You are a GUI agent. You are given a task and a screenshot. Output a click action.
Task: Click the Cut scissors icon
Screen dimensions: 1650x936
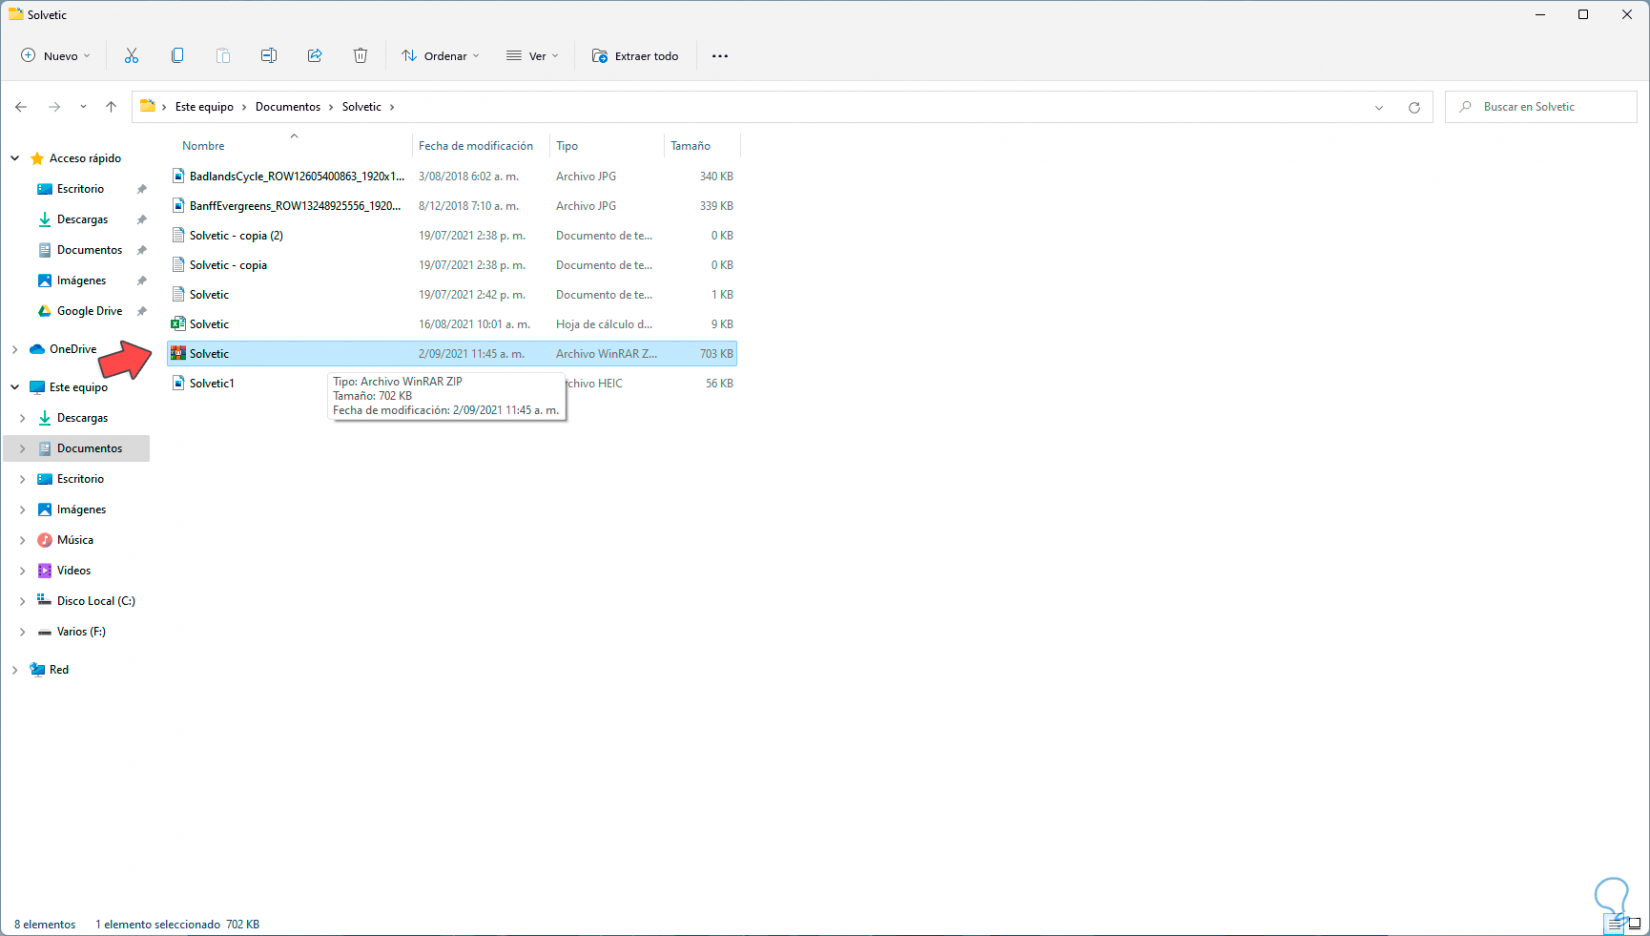click(131, 56)
